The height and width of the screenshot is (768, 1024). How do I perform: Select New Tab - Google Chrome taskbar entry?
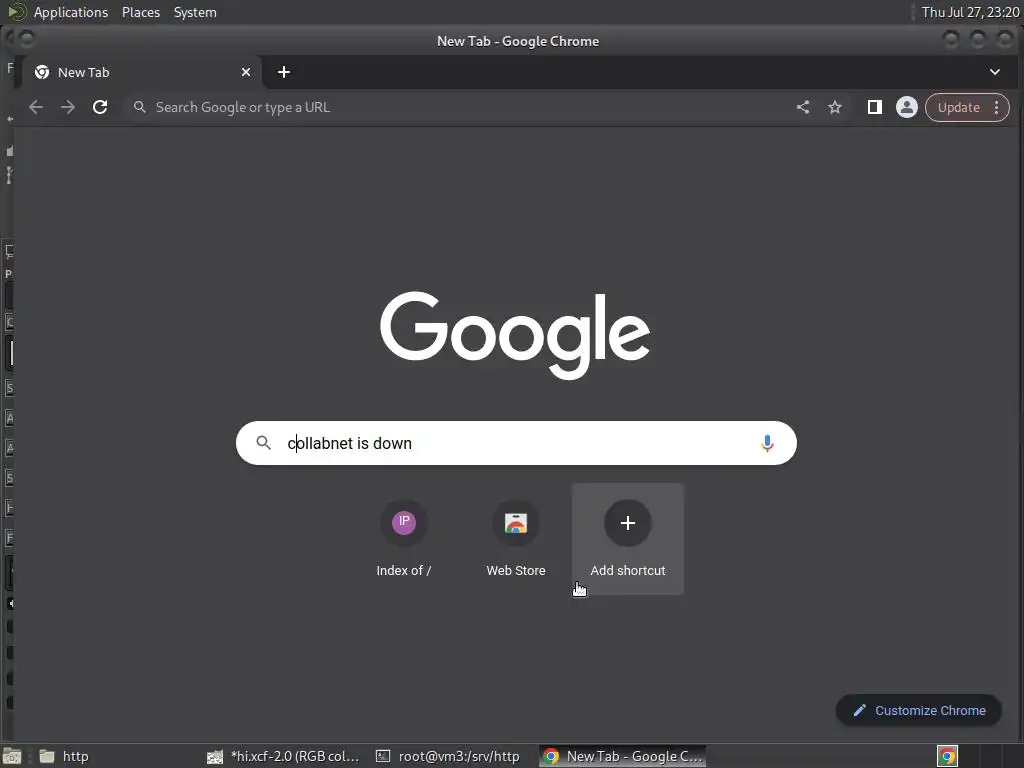click(x=622, y=756)
